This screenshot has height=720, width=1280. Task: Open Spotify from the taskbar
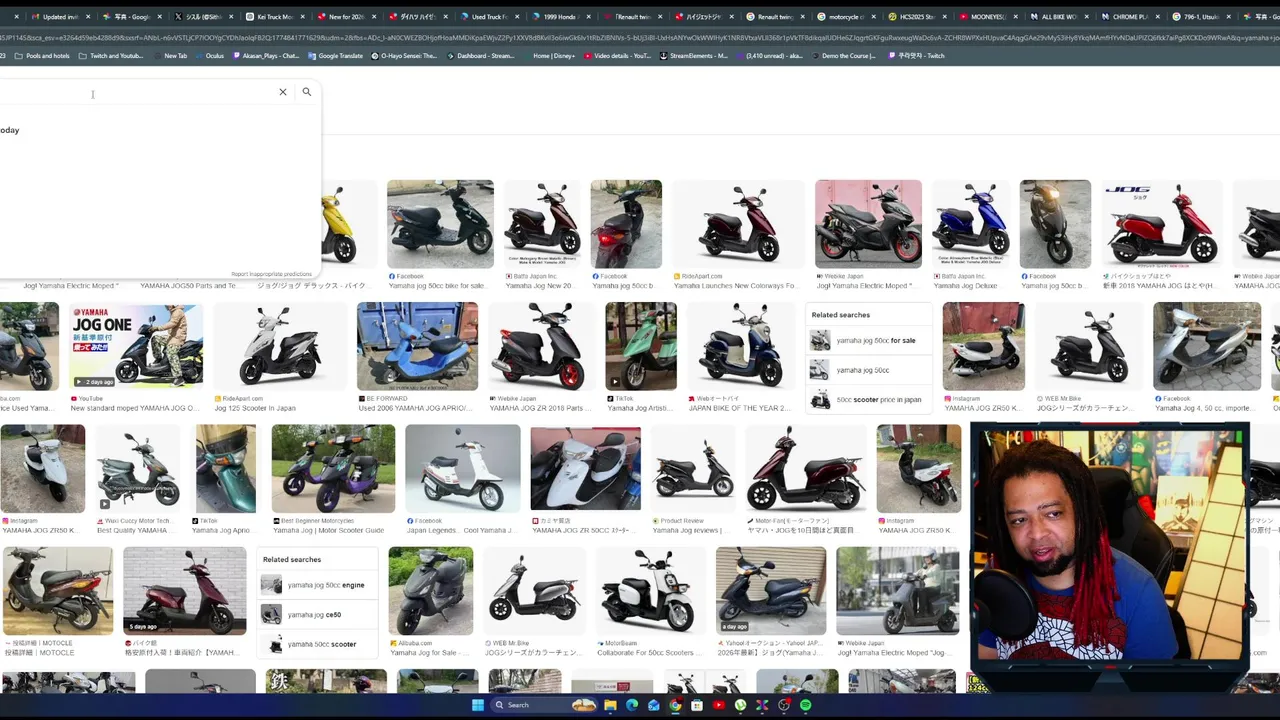[806, 705]
